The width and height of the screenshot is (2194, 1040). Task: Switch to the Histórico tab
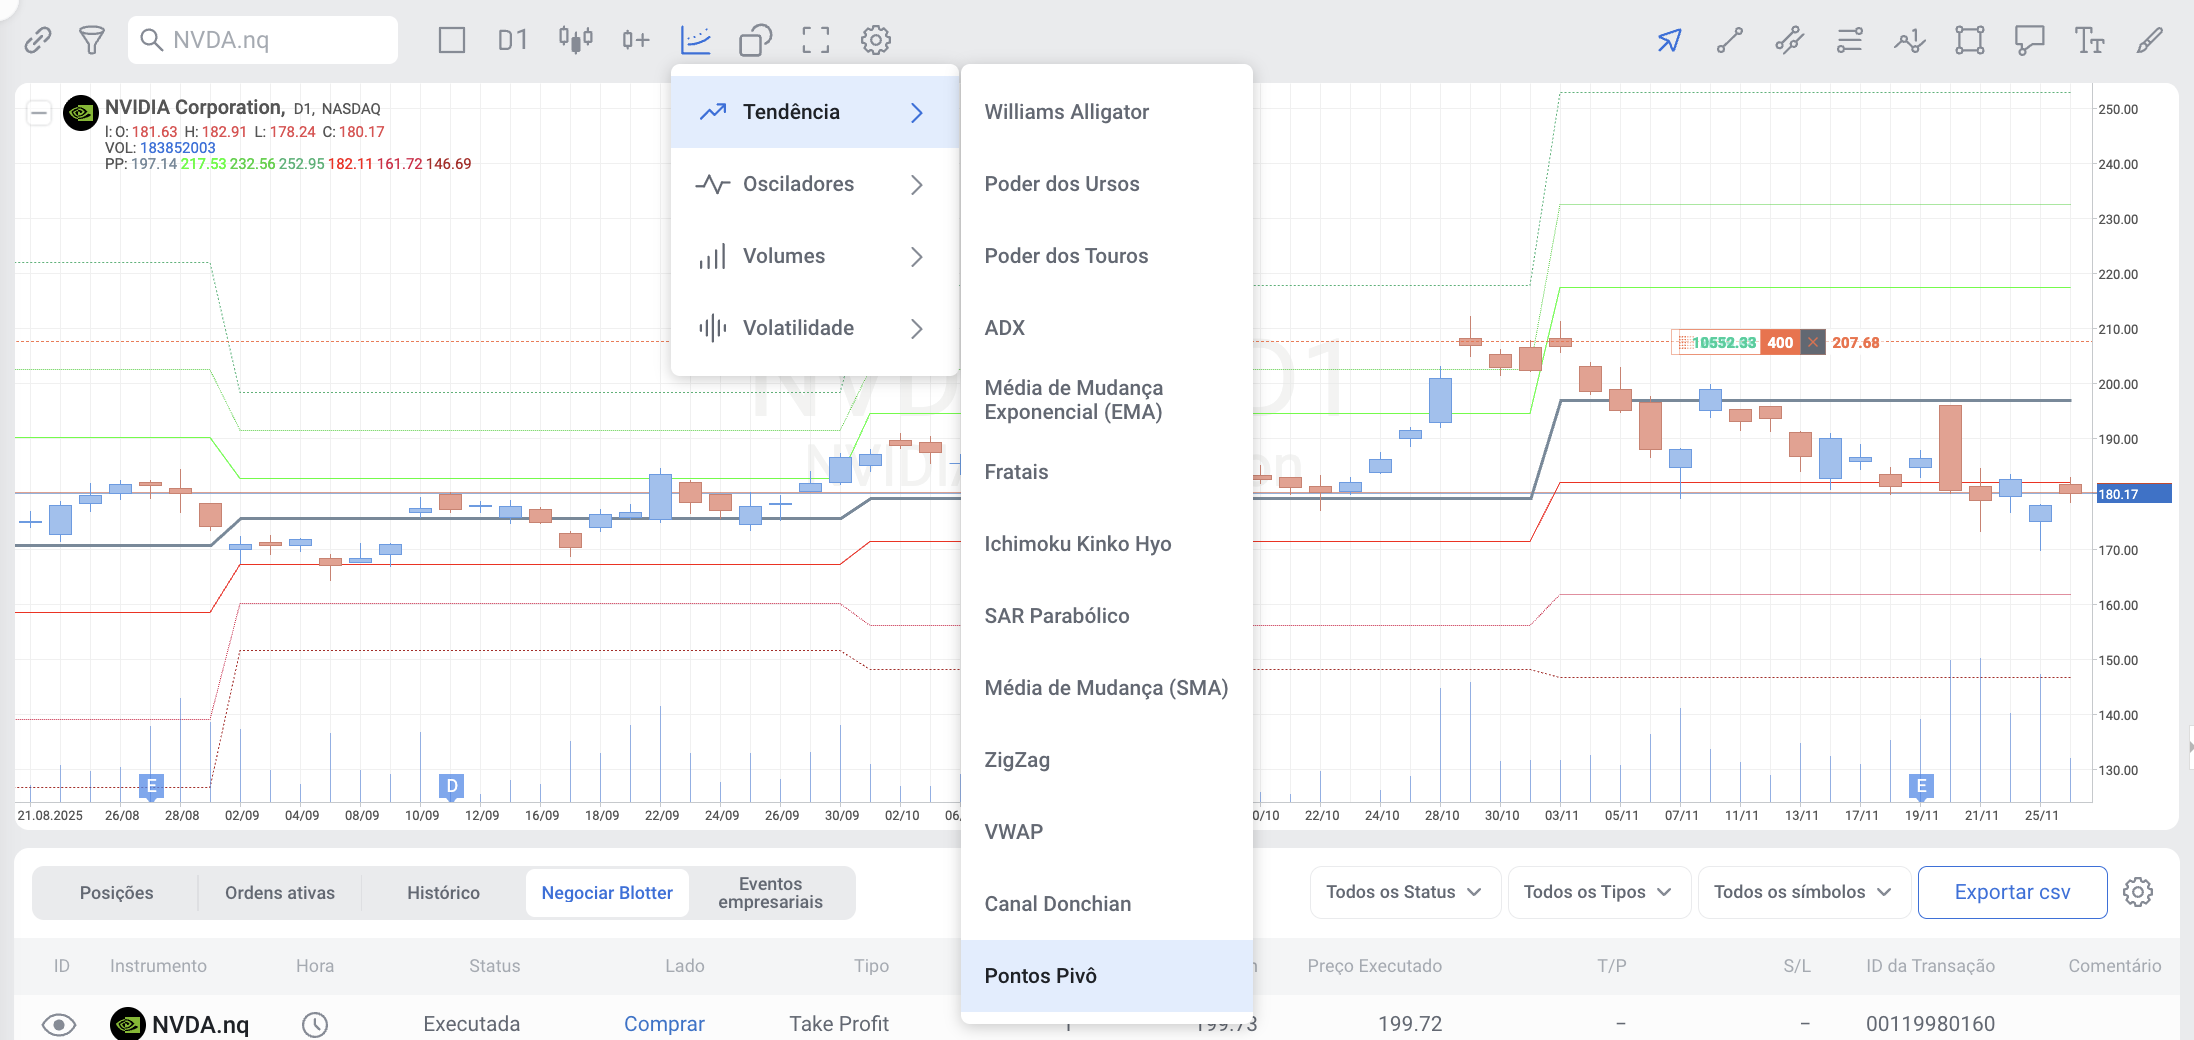point(443,893)
